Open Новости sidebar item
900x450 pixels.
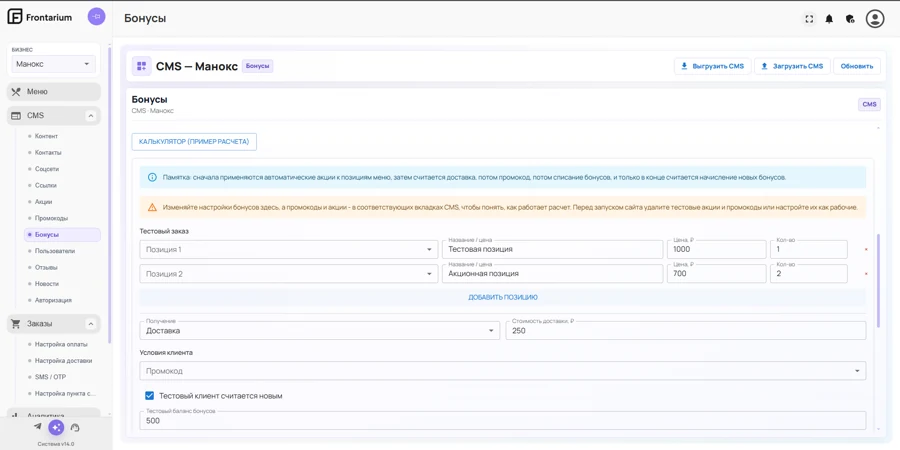[x=47, y=284]
